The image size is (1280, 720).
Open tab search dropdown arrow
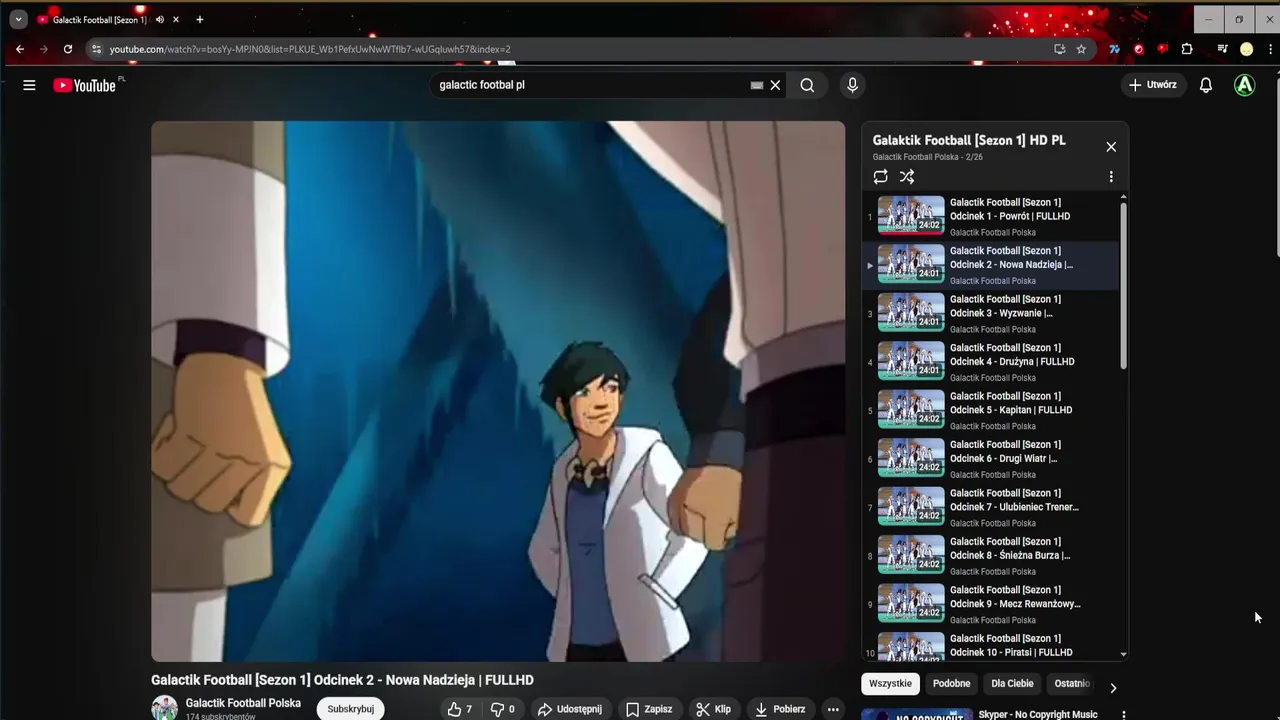(x=18, y=19)
